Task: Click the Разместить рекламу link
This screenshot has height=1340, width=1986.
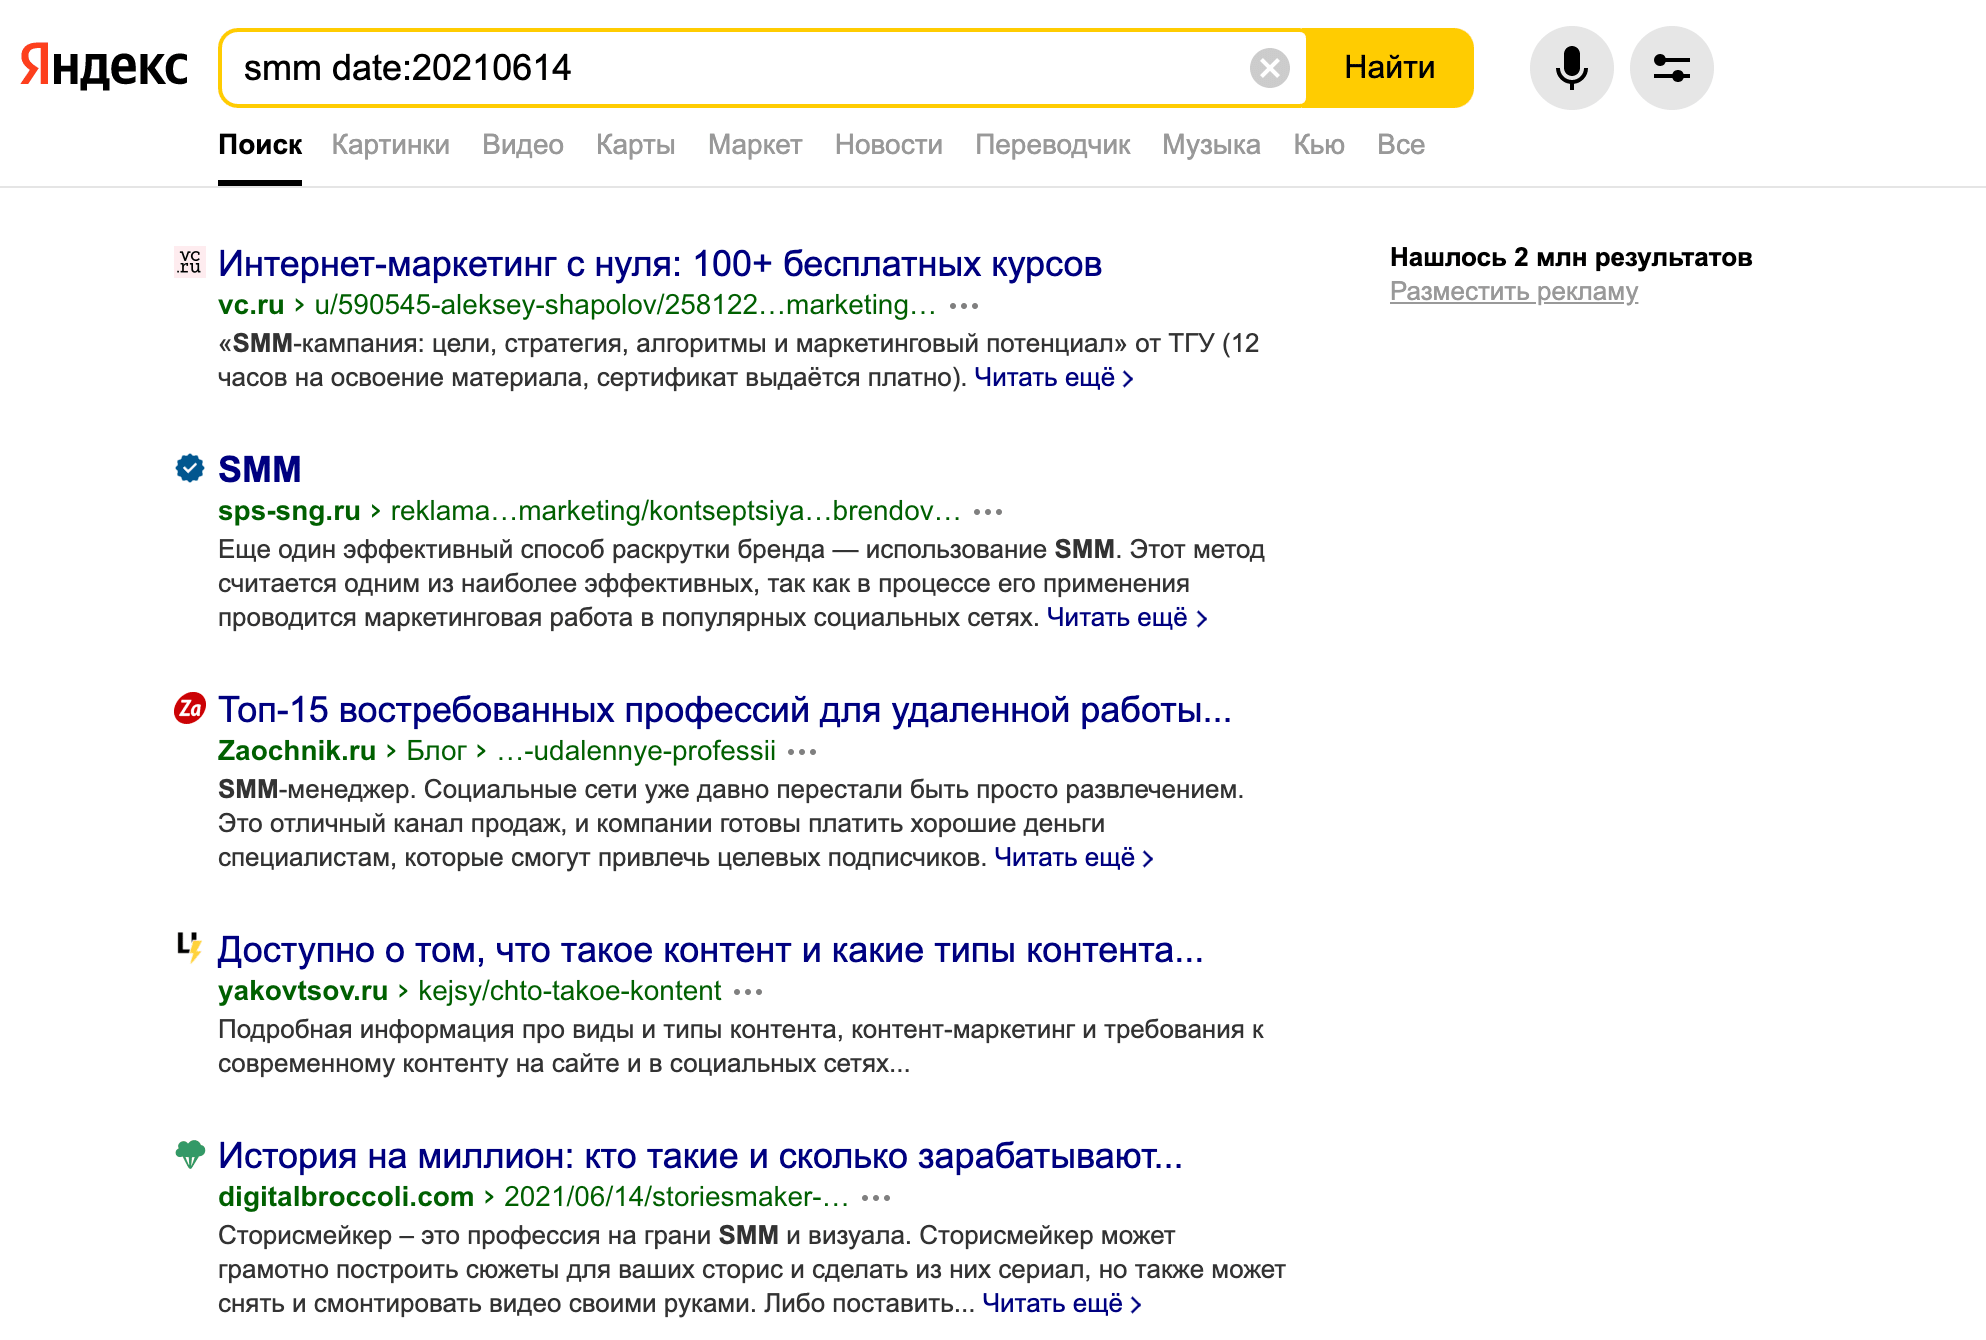Action: tap(1514, 292)
